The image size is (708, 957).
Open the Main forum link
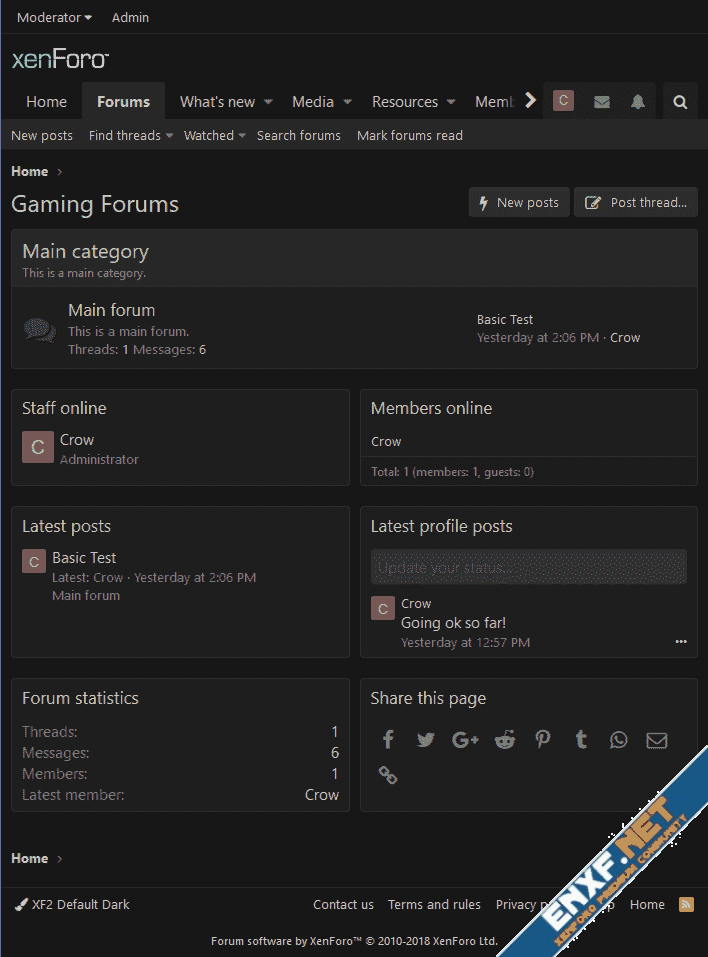click(x=111, y=310)
